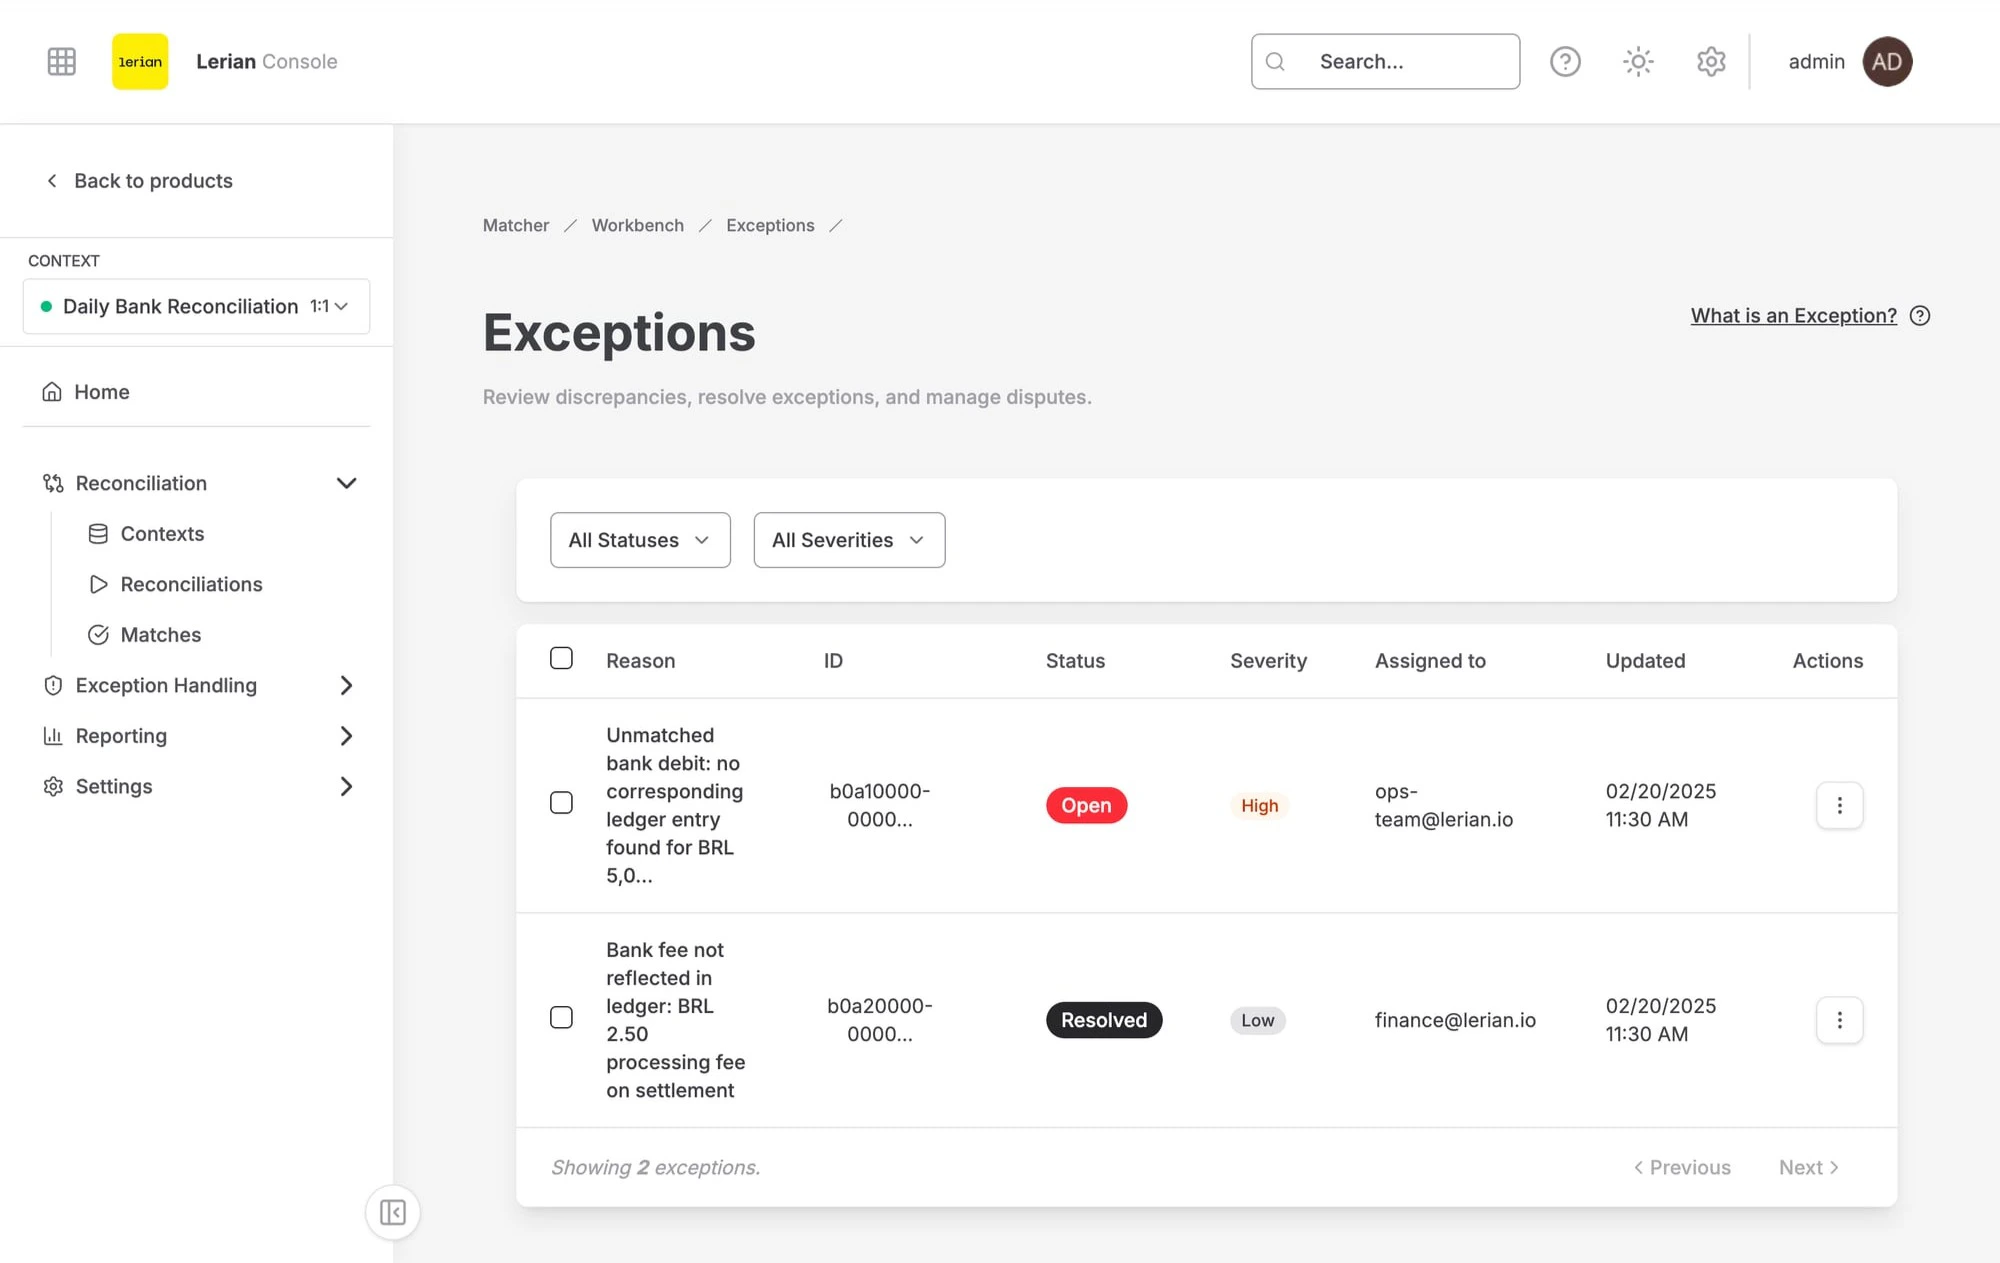
Task: Select the bank fee row checkbox
Action: (x=561, y=1018)
